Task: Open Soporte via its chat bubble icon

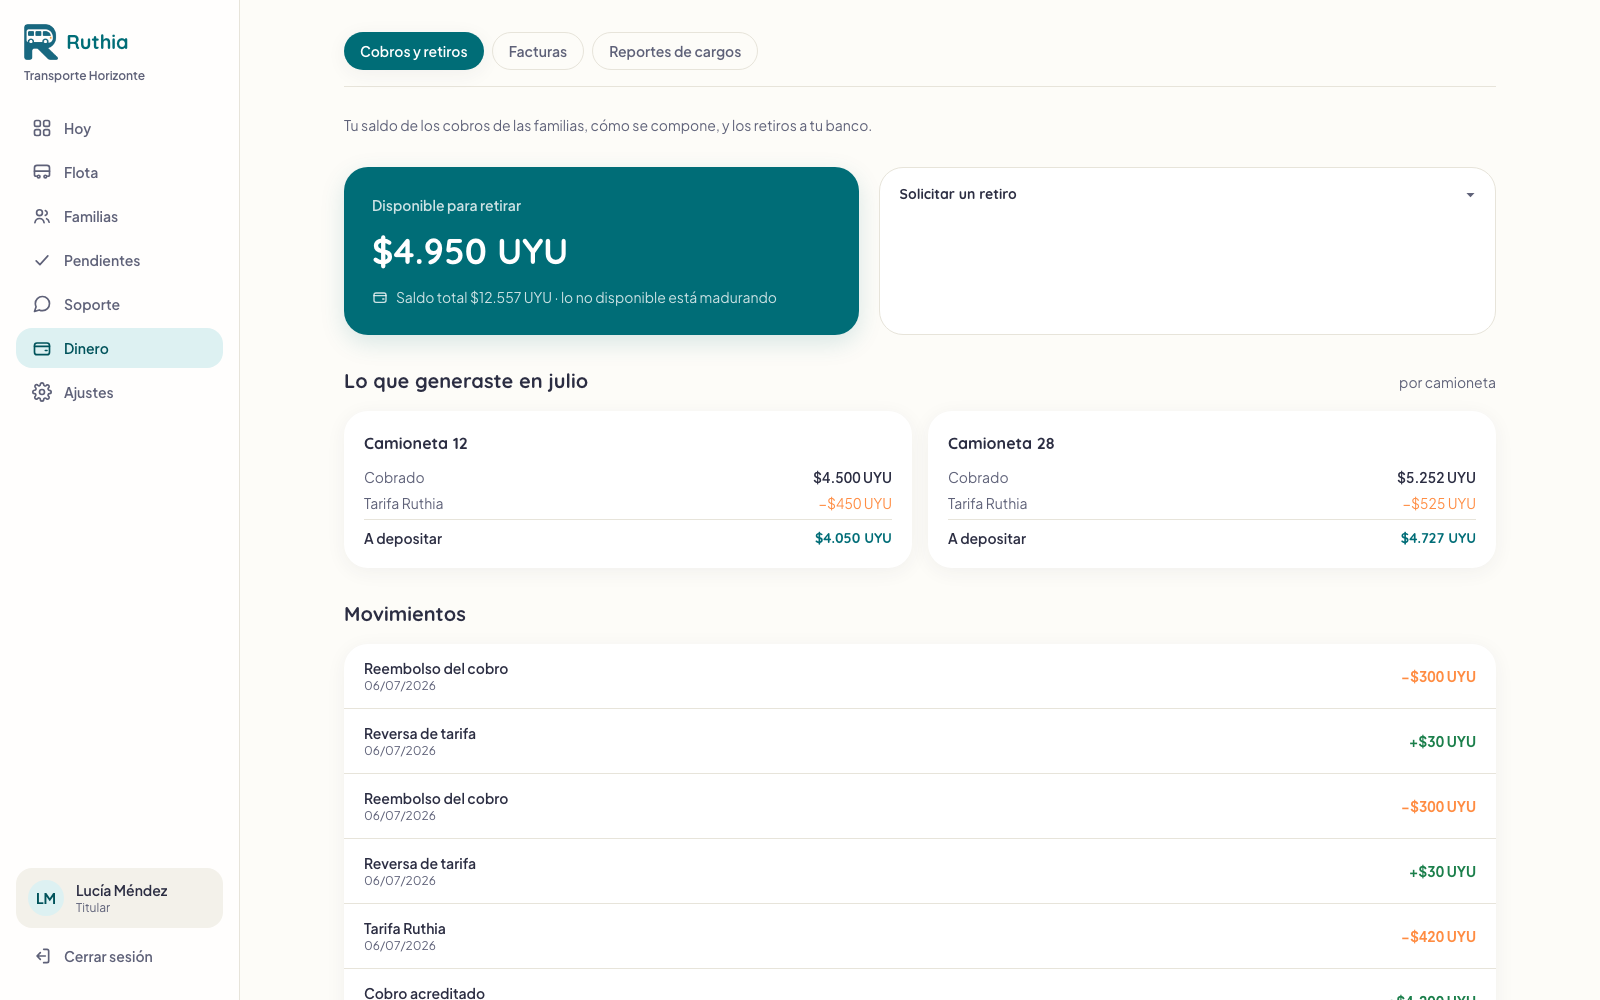Action: (x=42, y=304)
